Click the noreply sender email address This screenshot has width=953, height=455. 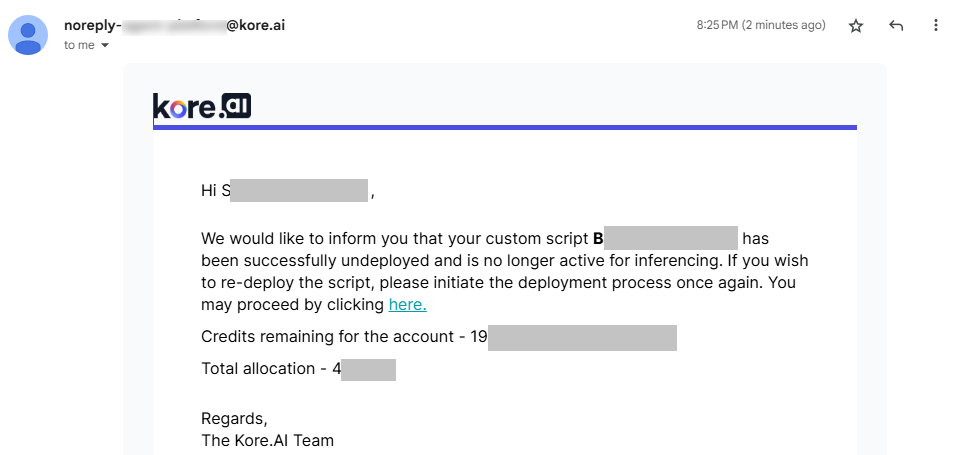click(174, 25)
